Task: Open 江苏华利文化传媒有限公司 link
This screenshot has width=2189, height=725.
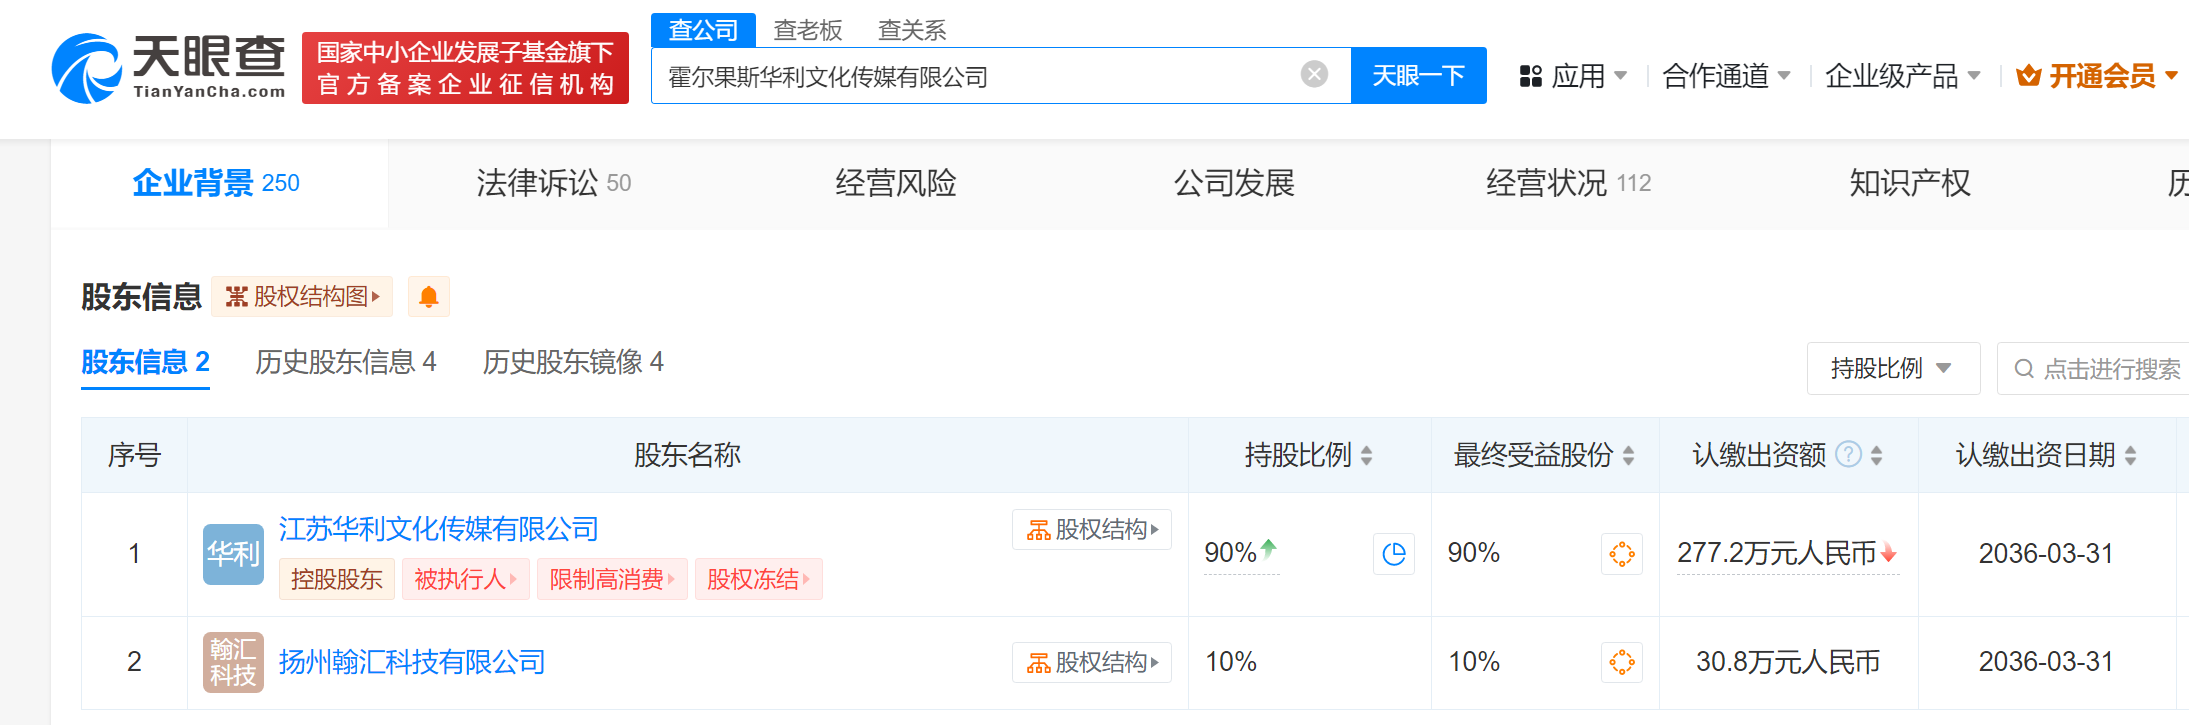Action: [438, 529]
